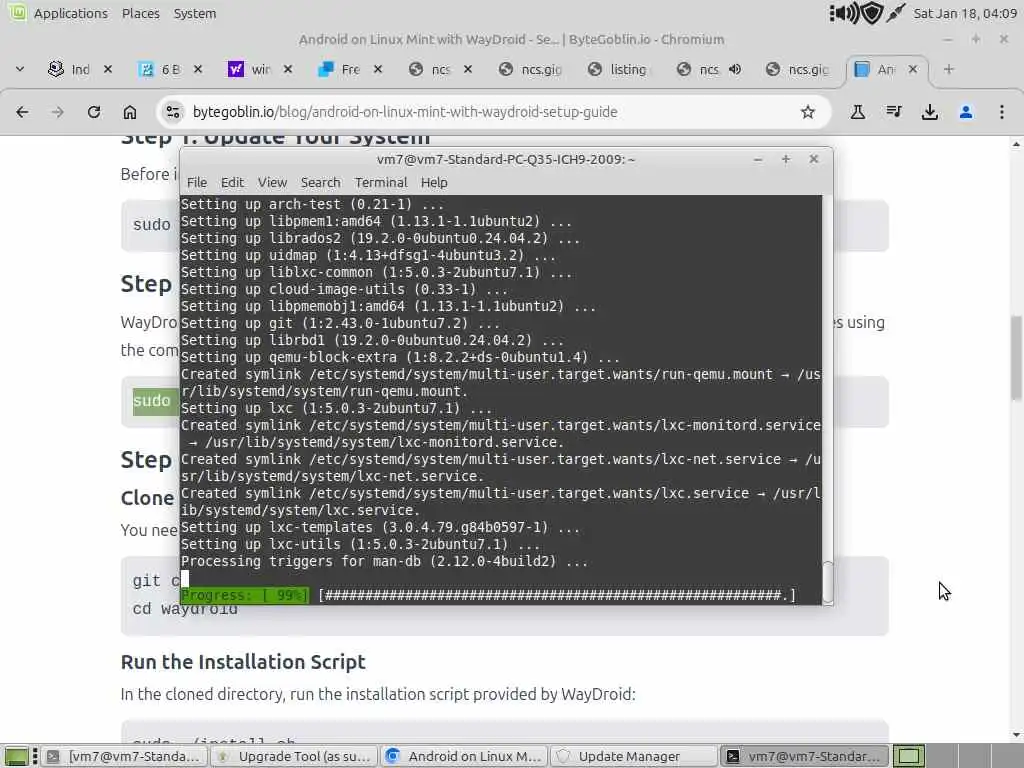The height and width of the screenshot is (768, 1024).
Task: Open the Chromium profile icon
Action: click(x=966, y=112)
